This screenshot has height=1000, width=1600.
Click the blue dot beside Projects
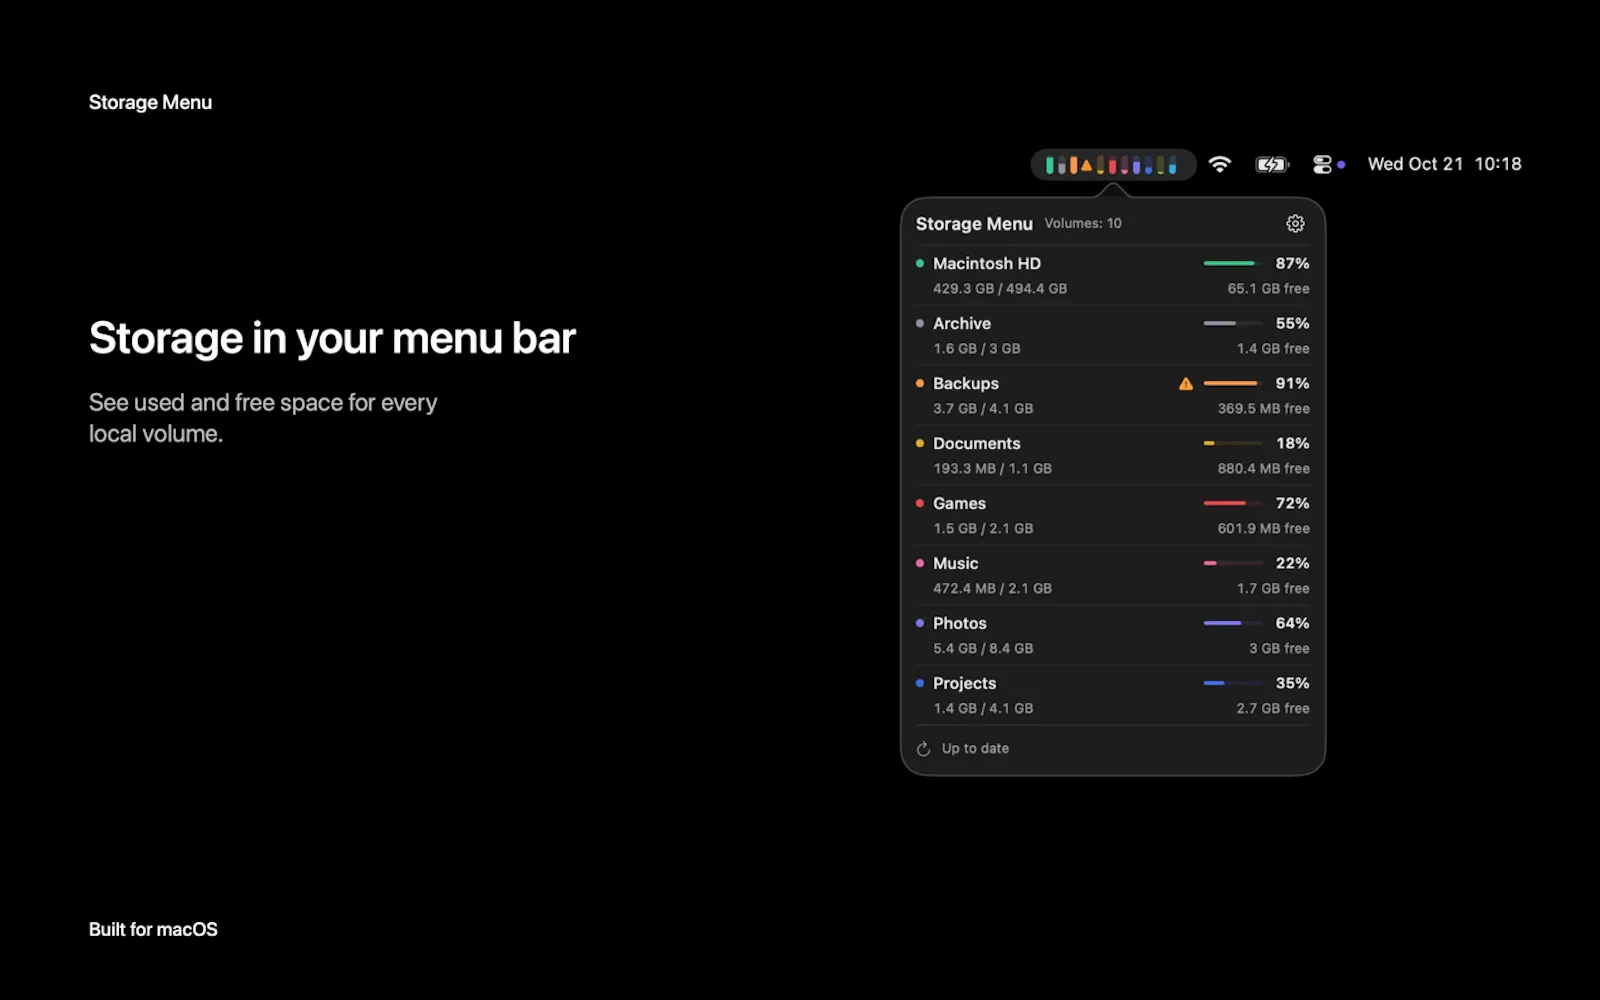(920, 683)
